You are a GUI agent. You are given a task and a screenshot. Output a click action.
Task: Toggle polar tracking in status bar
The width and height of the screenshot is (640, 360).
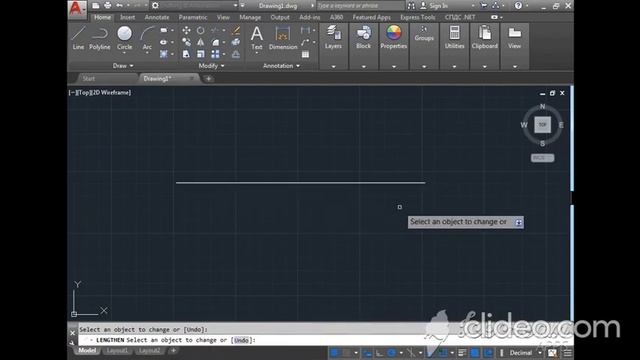pos(391,353)
